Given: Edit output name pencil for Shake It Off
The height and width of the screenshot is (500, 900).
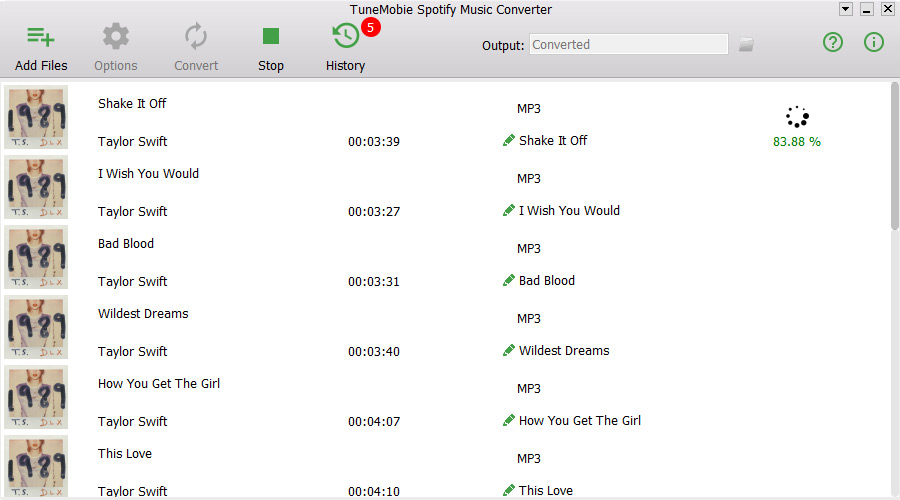Looking at the screenshot, I should (x=509, y=140).
